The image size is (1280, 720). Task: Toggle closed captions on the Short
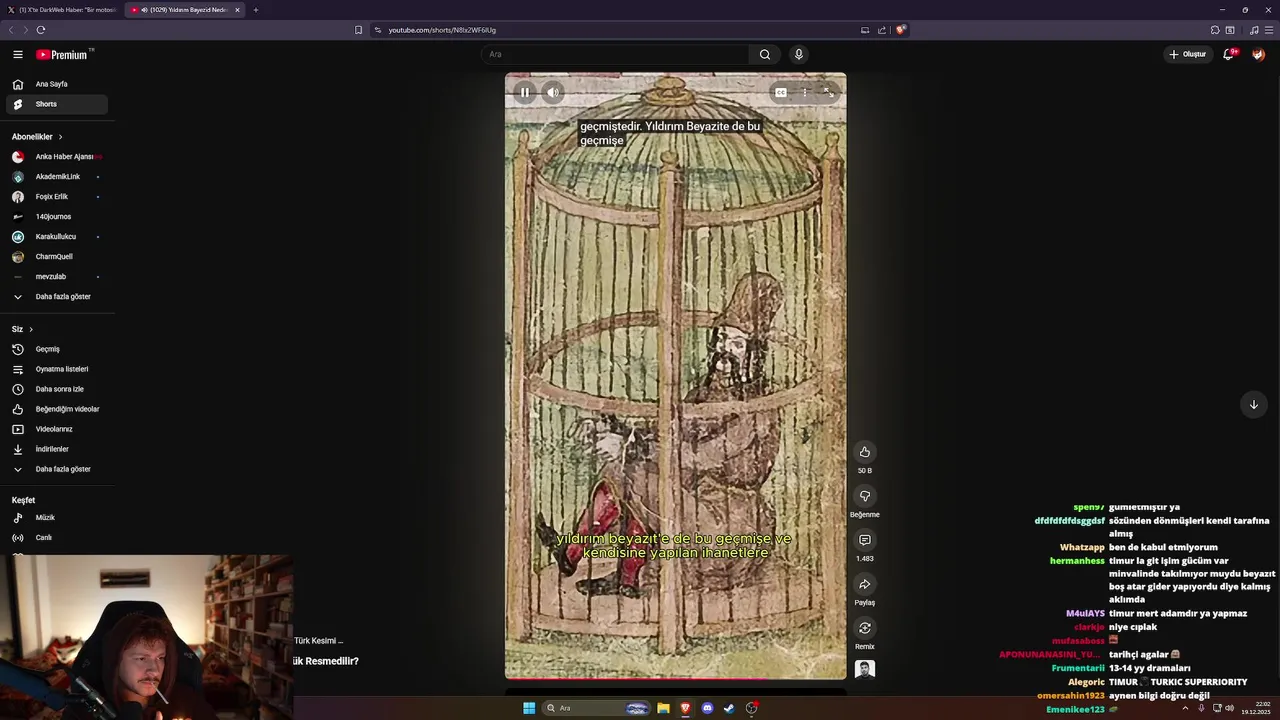[x=781, y=92]
